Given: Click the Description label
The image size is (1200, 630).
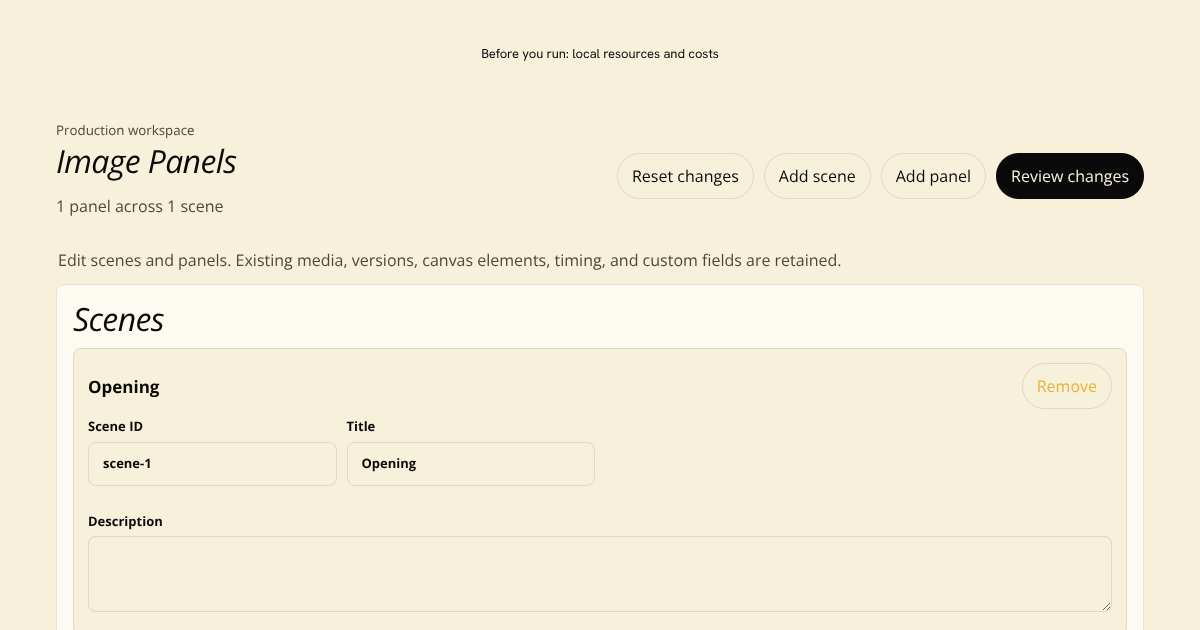Looking at the screenshot, I should coord(125,521).
